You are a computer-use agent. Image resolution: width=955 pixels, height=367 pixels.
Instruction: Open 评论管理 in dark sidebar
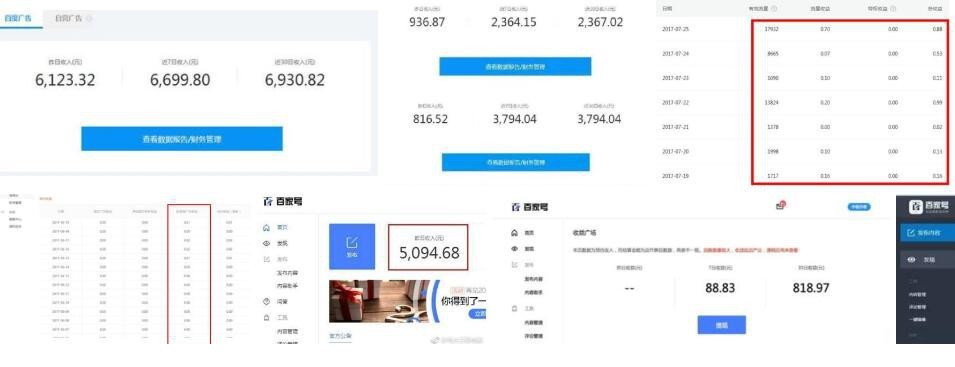click(x=917, y=307)
